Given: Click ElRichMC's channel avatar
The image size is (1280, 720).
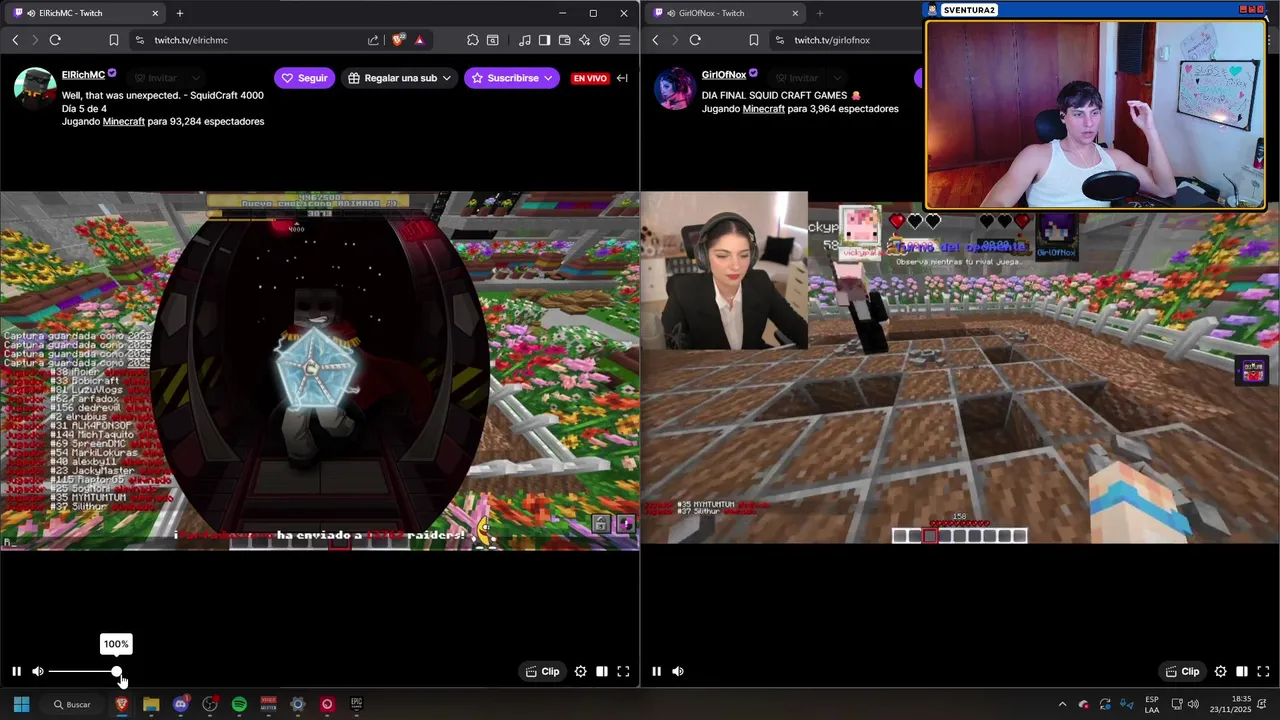Looking at the screenshot, I should coord(35,88).
